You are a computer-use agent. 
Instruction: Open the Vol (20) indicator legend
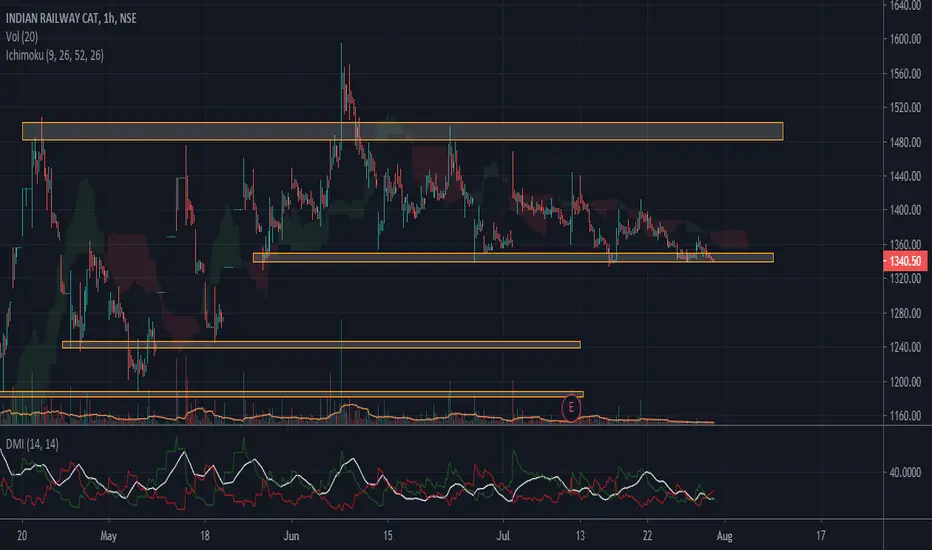22,37
